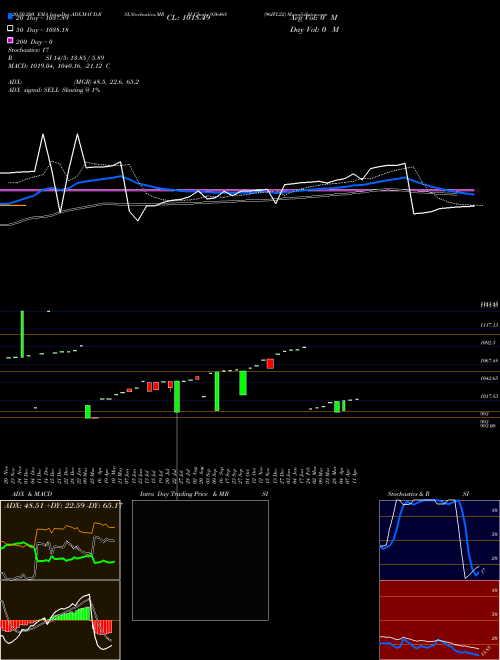Click the magenta 200 Day legend swatch

pyautogui.click(x=11, y=40)
